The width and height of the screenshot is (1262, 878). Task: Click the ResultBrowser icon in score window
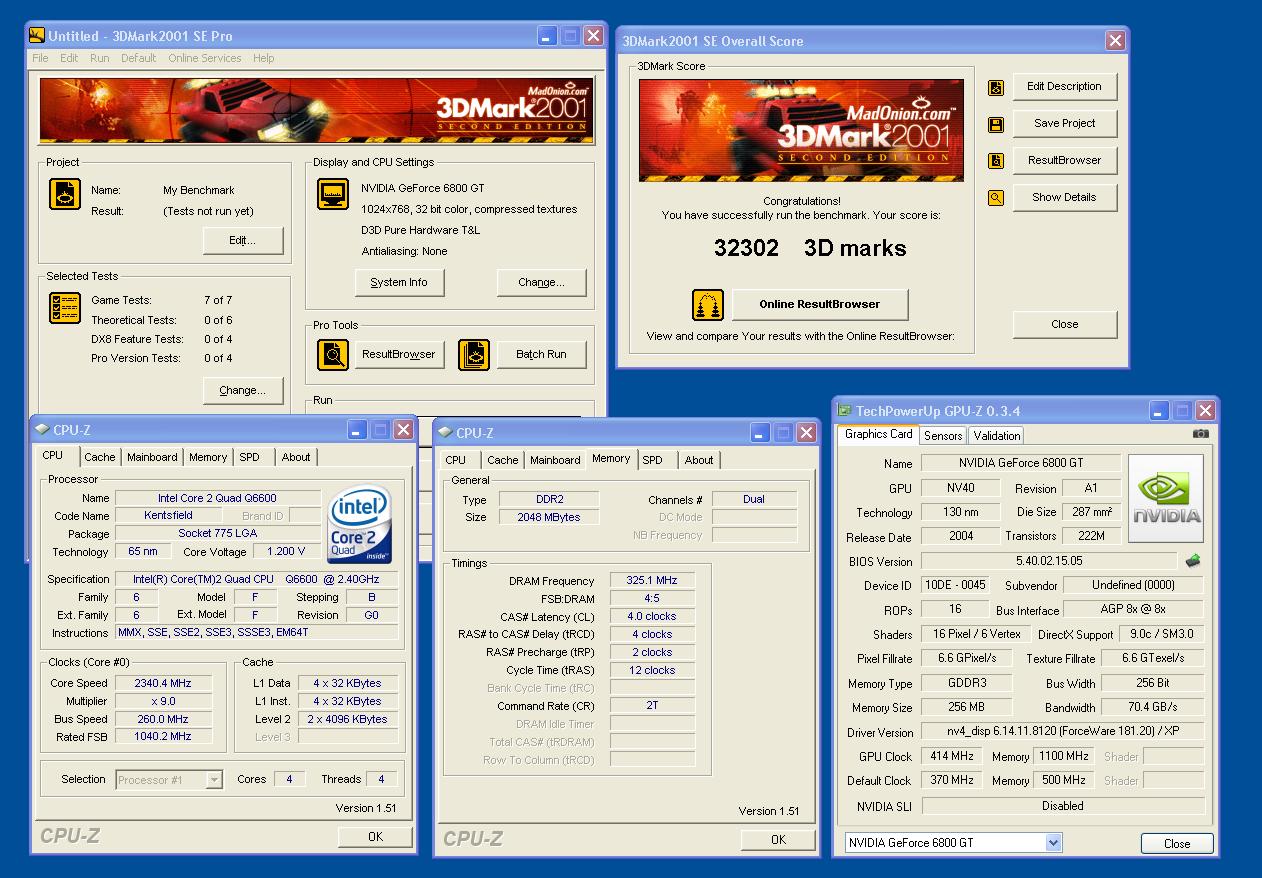(x=996, y=161)
